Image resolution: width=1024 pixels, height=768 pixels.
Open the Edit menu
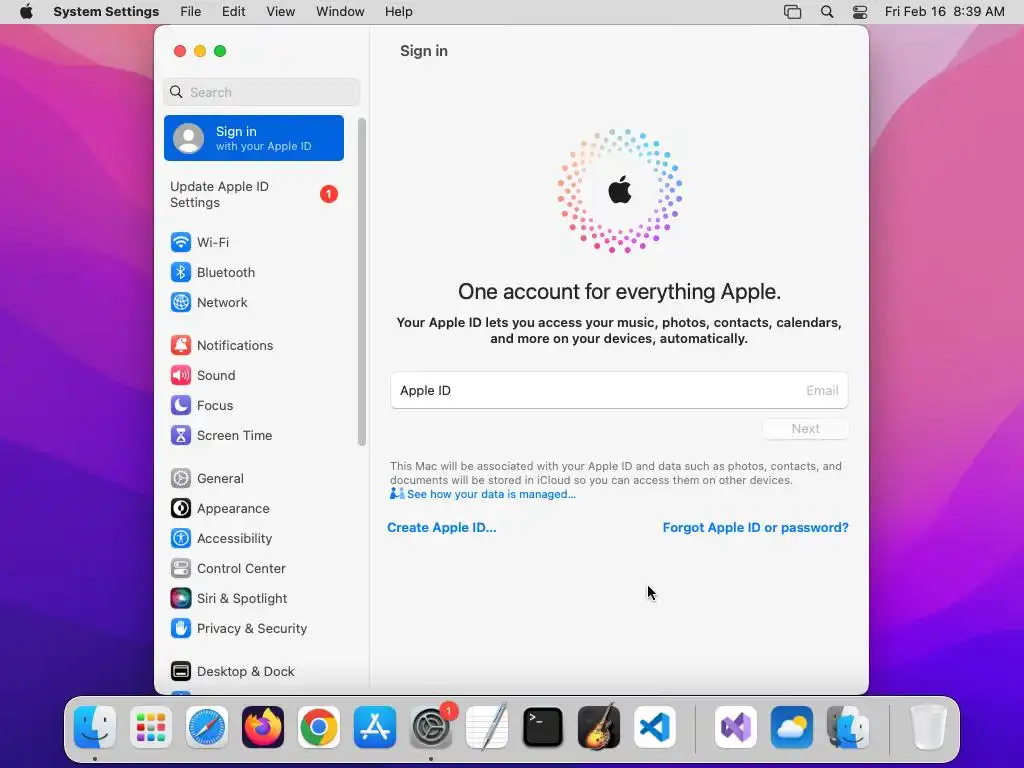click(234, 12)
